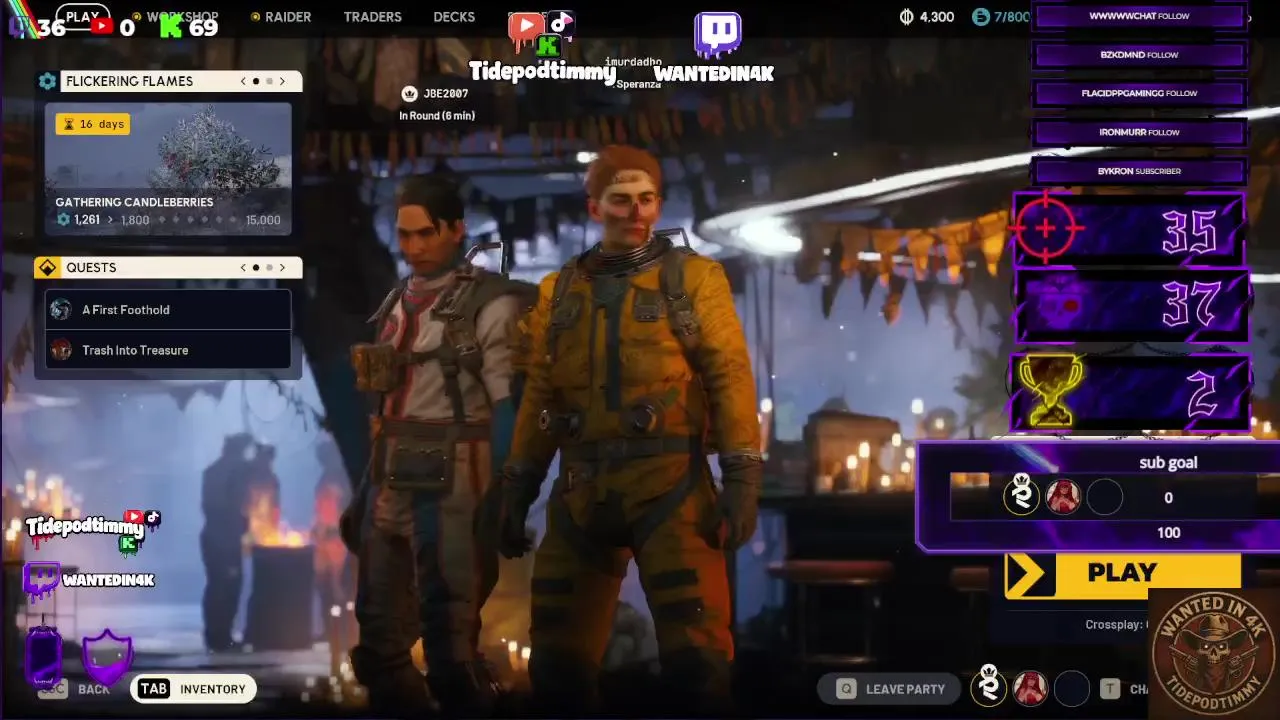Click the Back button with ESC key
Image resolution: width=1280 pixels, height=720 pixels.
click(x=74, y=689)
